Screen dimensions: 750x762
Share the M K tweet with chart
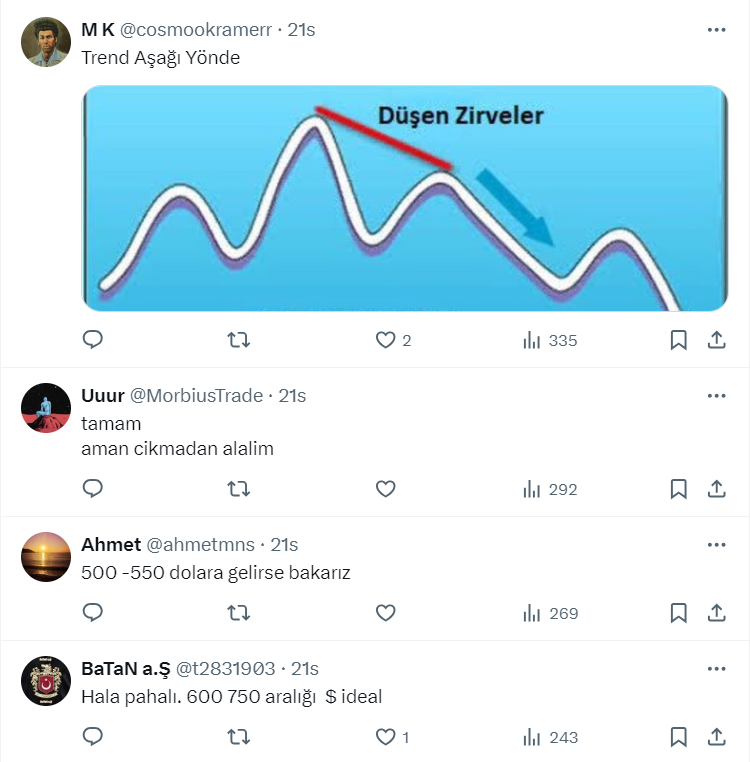point(716,340)
